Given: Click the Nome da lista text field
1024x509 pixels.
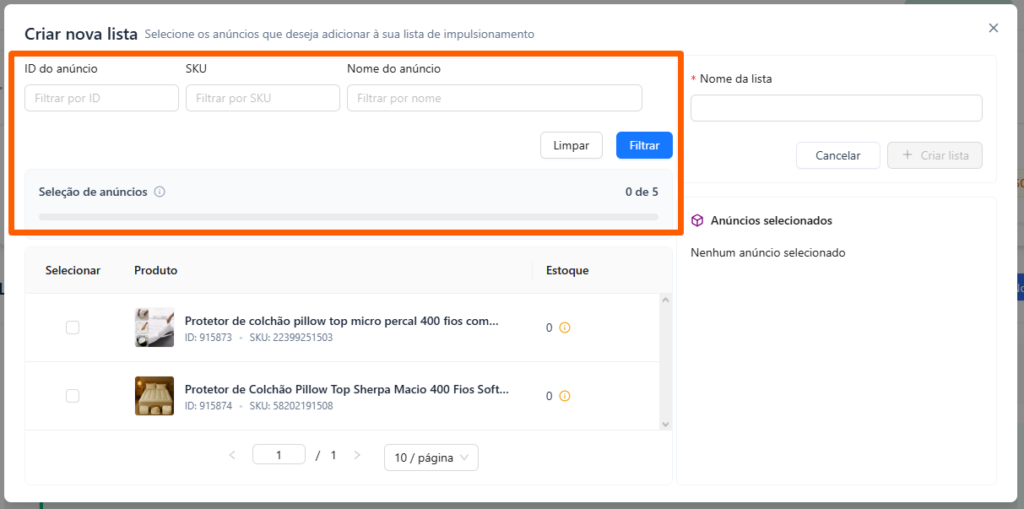Looking at the screenshot, I should coord(836,108).
